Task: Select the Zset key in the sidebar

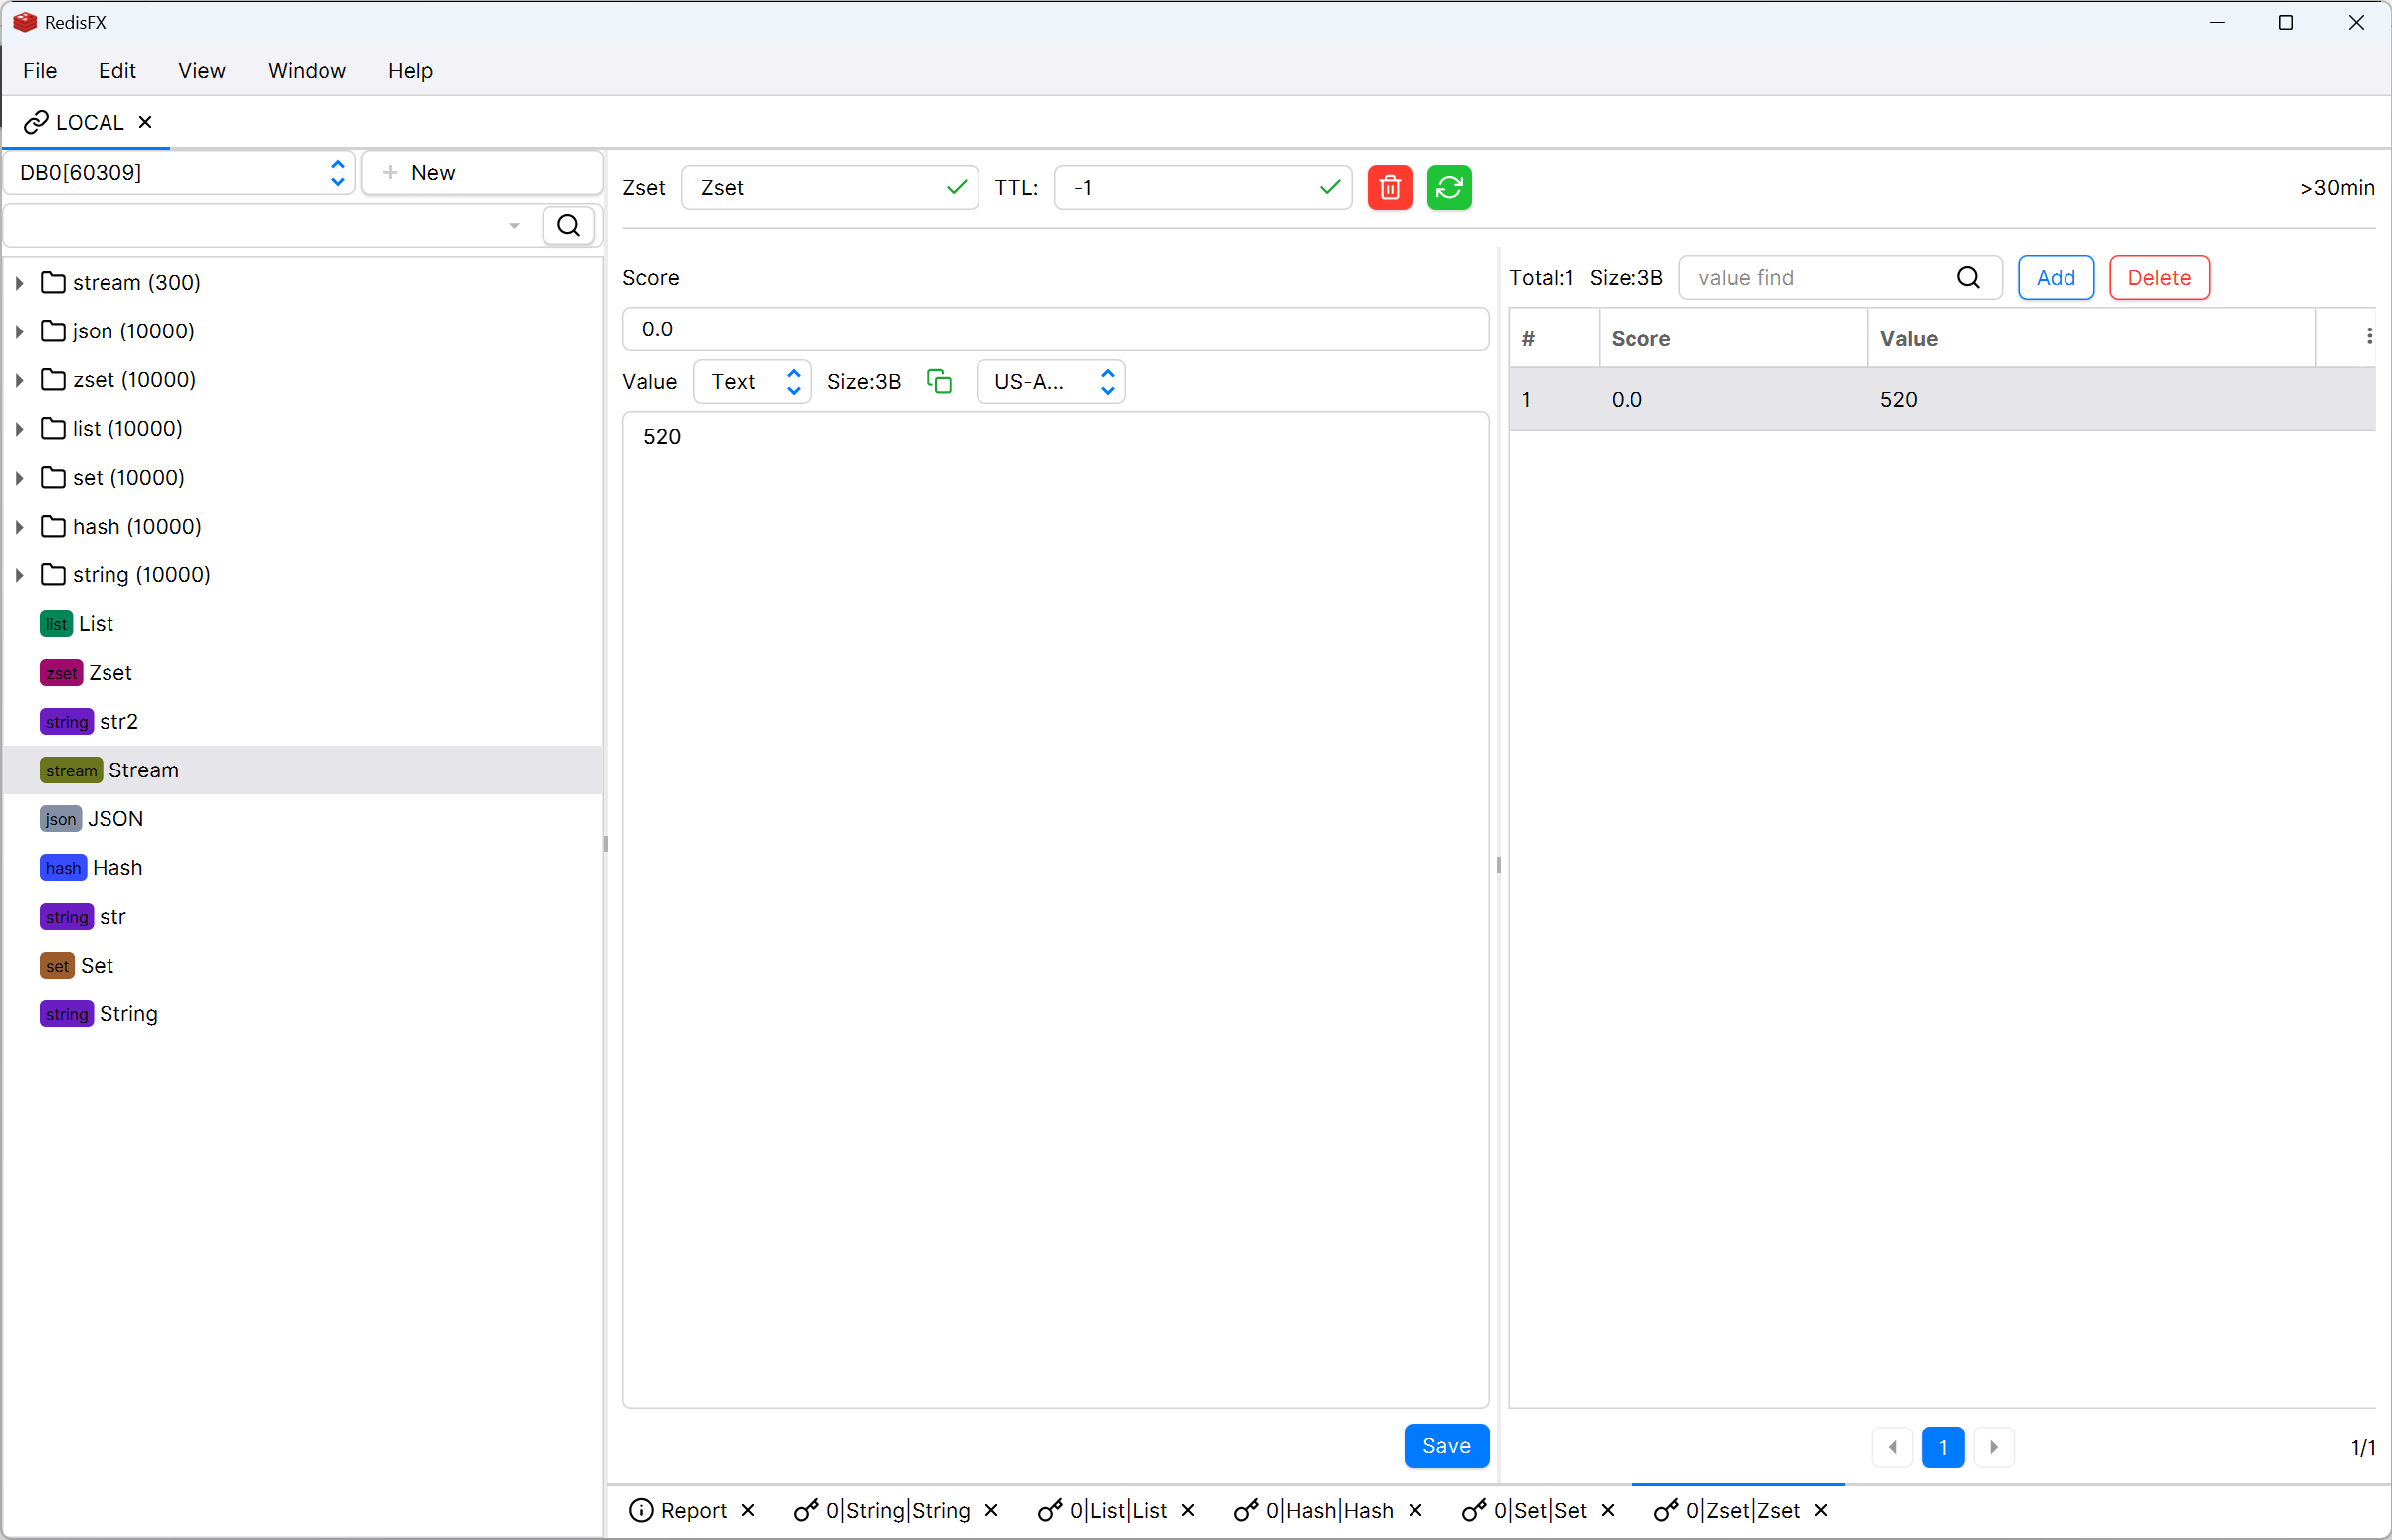Action: pos(109,673)
